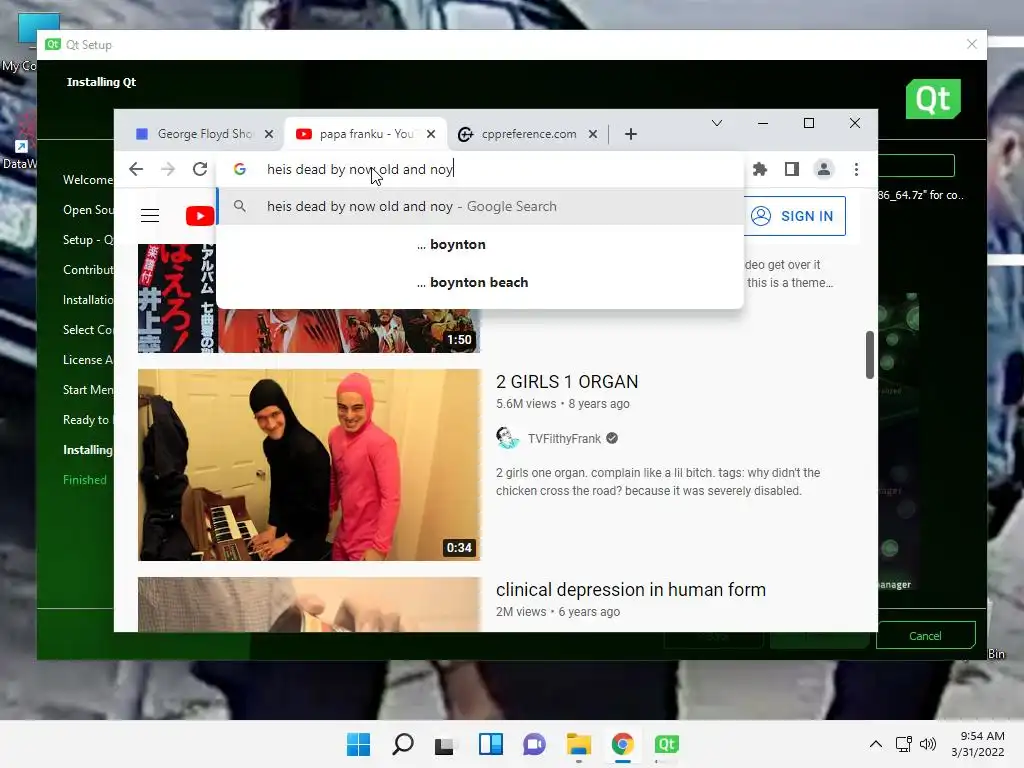Click the address bar text field
Image resolution: width=1024 pixels, height=768 pixels.
click(479, 170)
